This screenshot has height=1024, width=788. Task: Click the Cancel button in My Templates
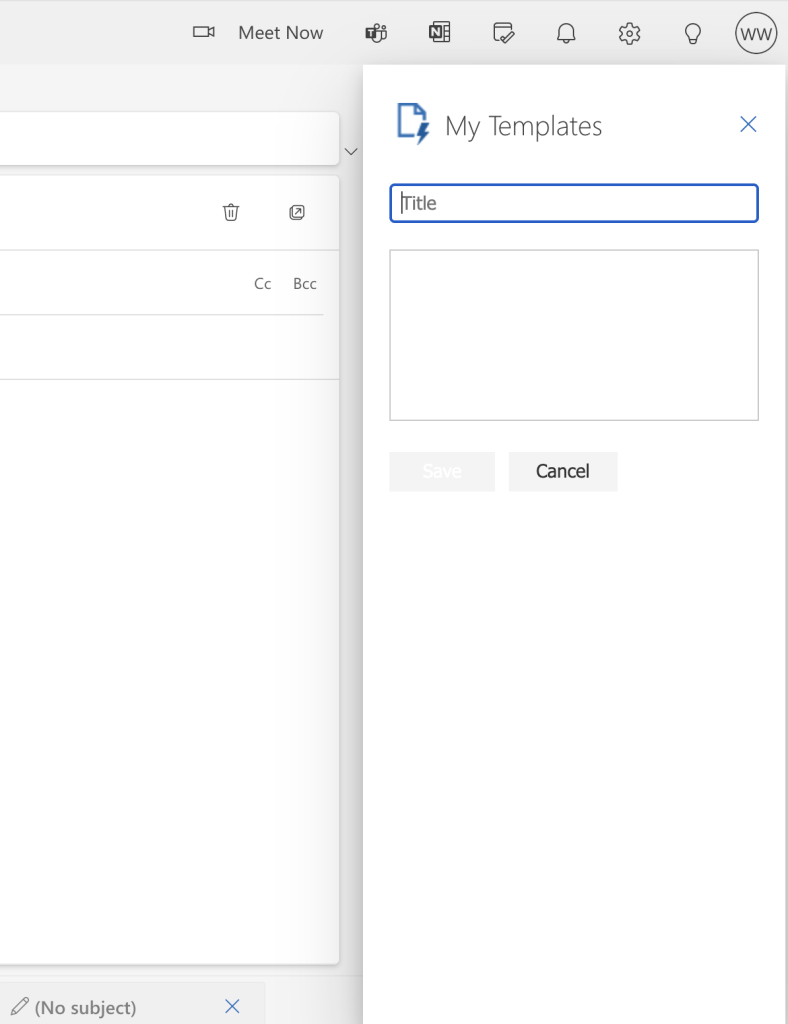[563, 471]
